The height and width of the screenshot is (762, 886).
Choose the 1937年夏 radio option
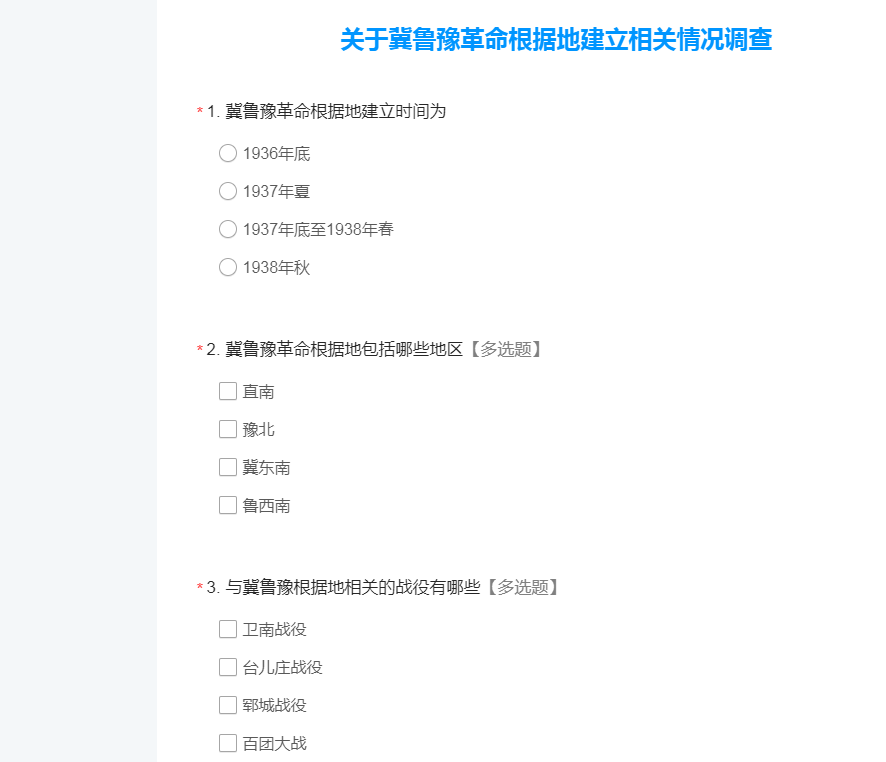tap(228, 191)
